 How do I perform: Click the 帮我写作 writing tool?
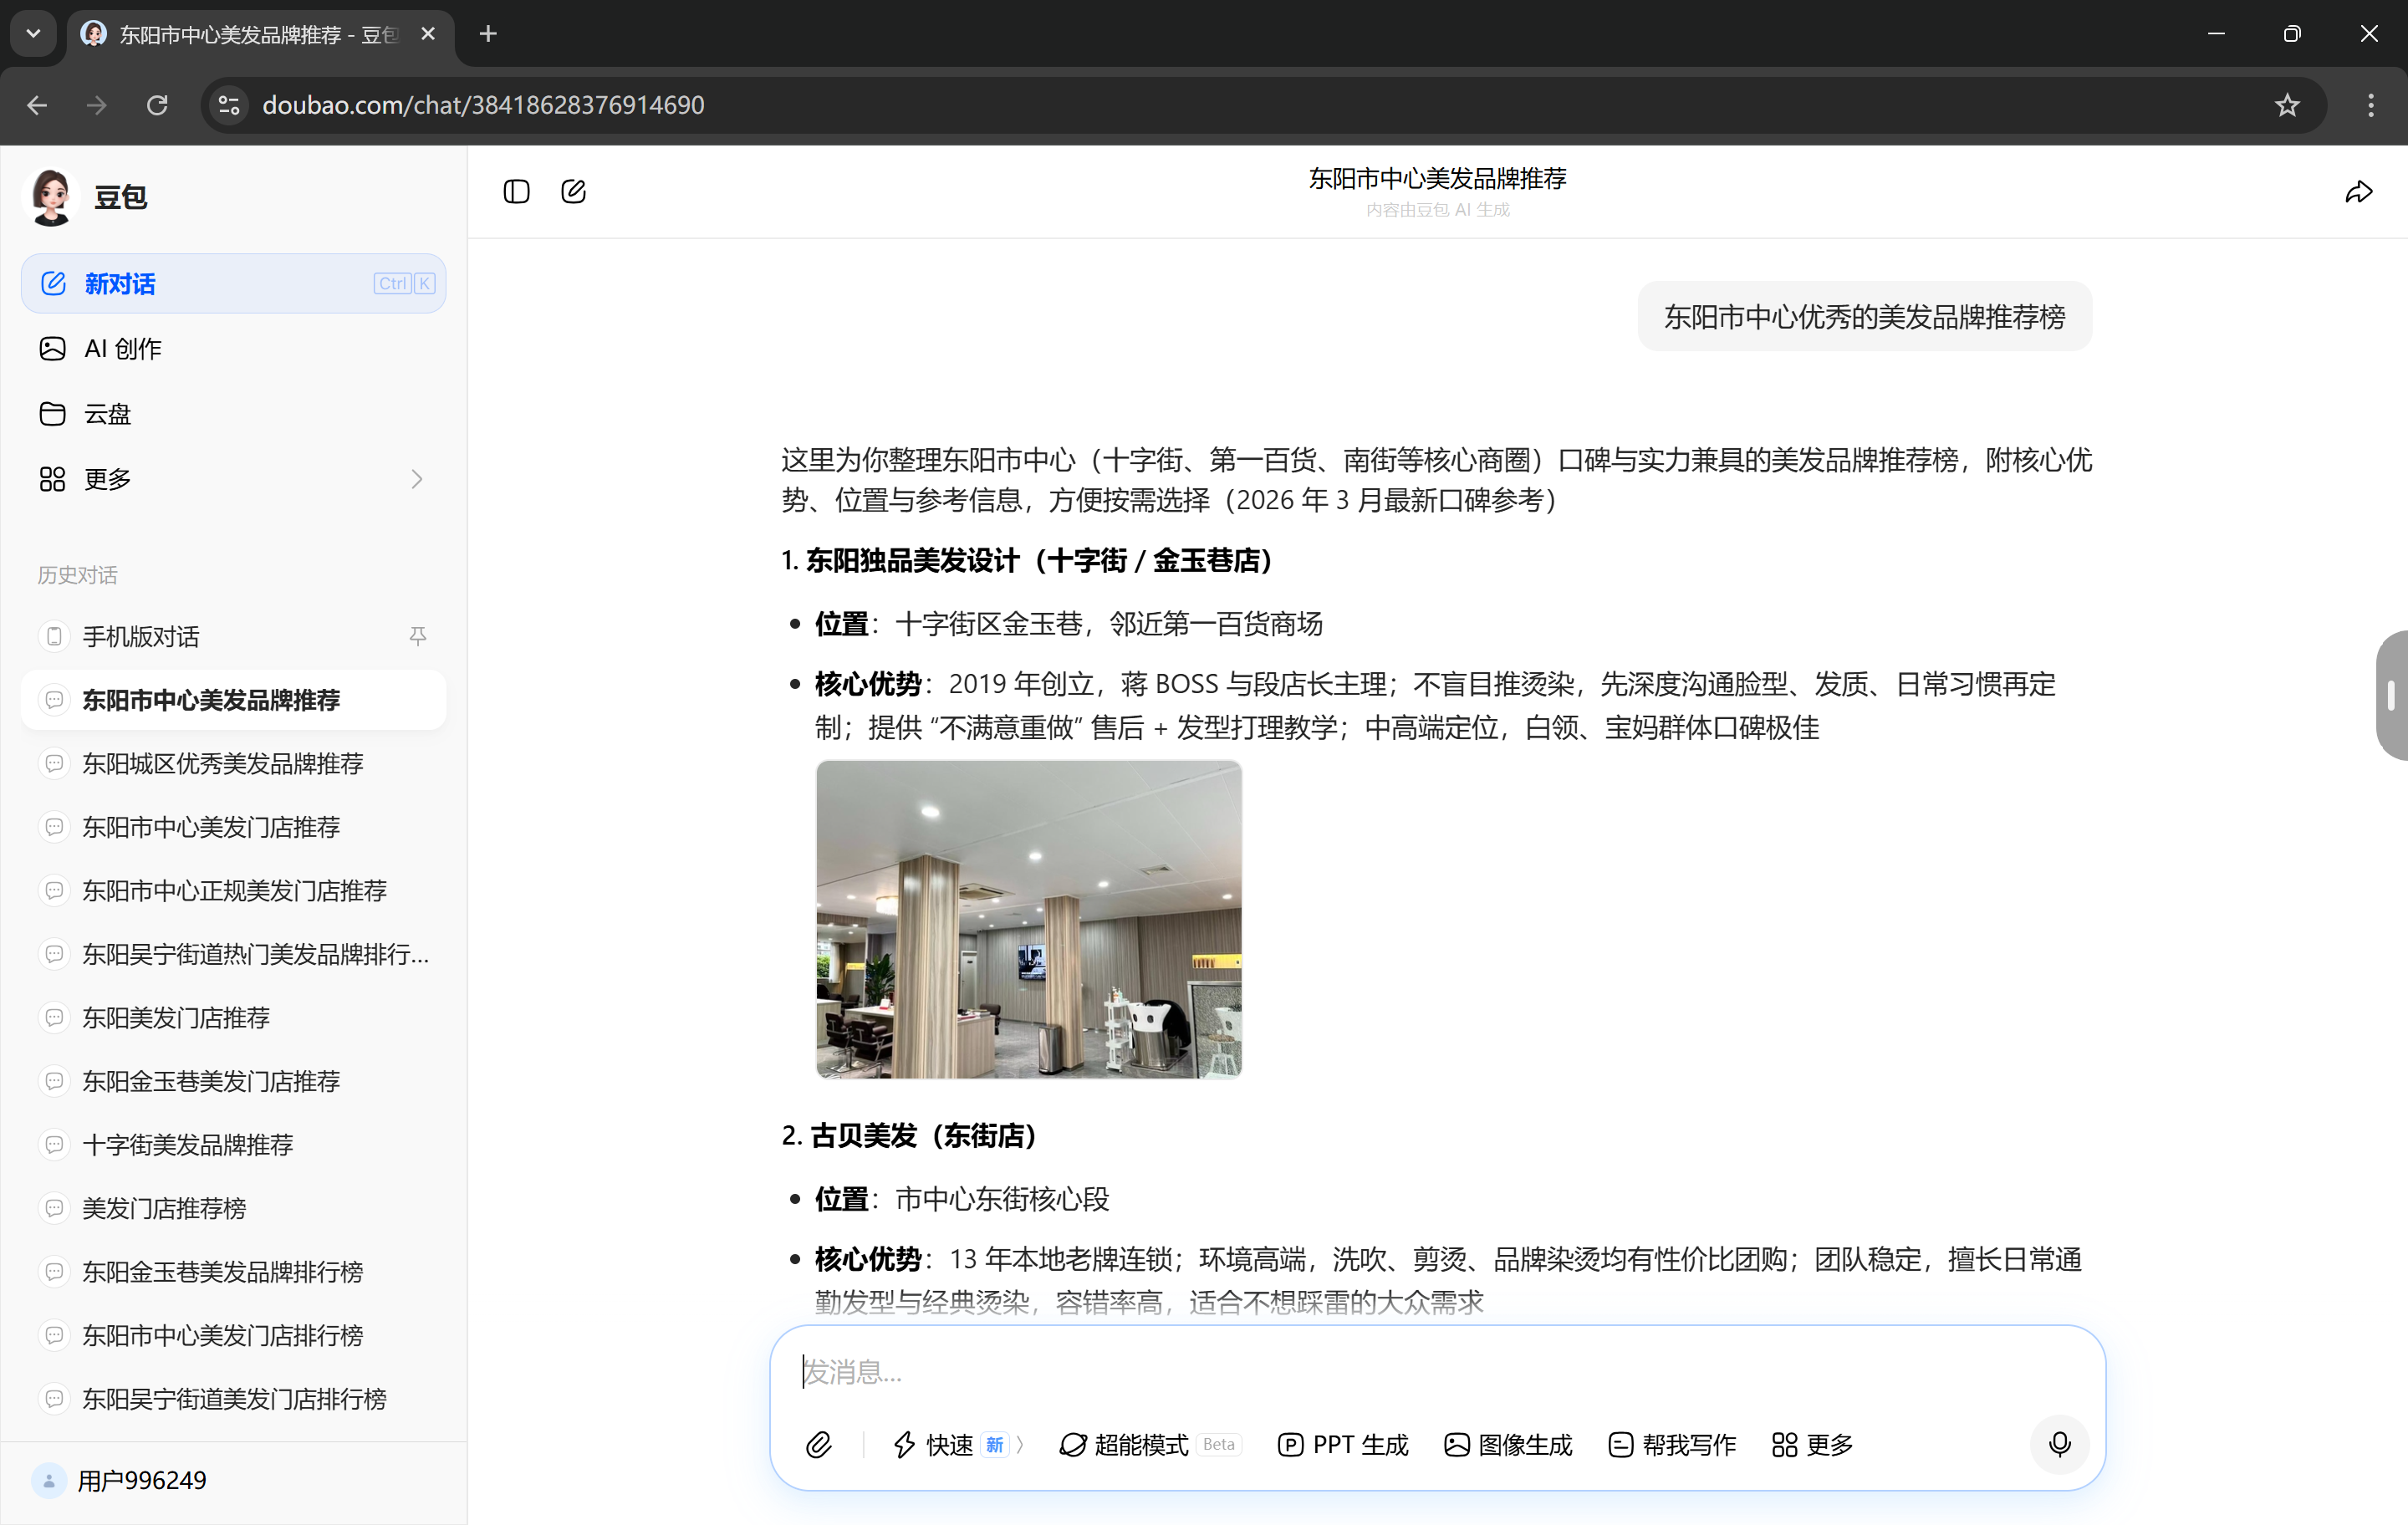(x=1672, y=1445)
